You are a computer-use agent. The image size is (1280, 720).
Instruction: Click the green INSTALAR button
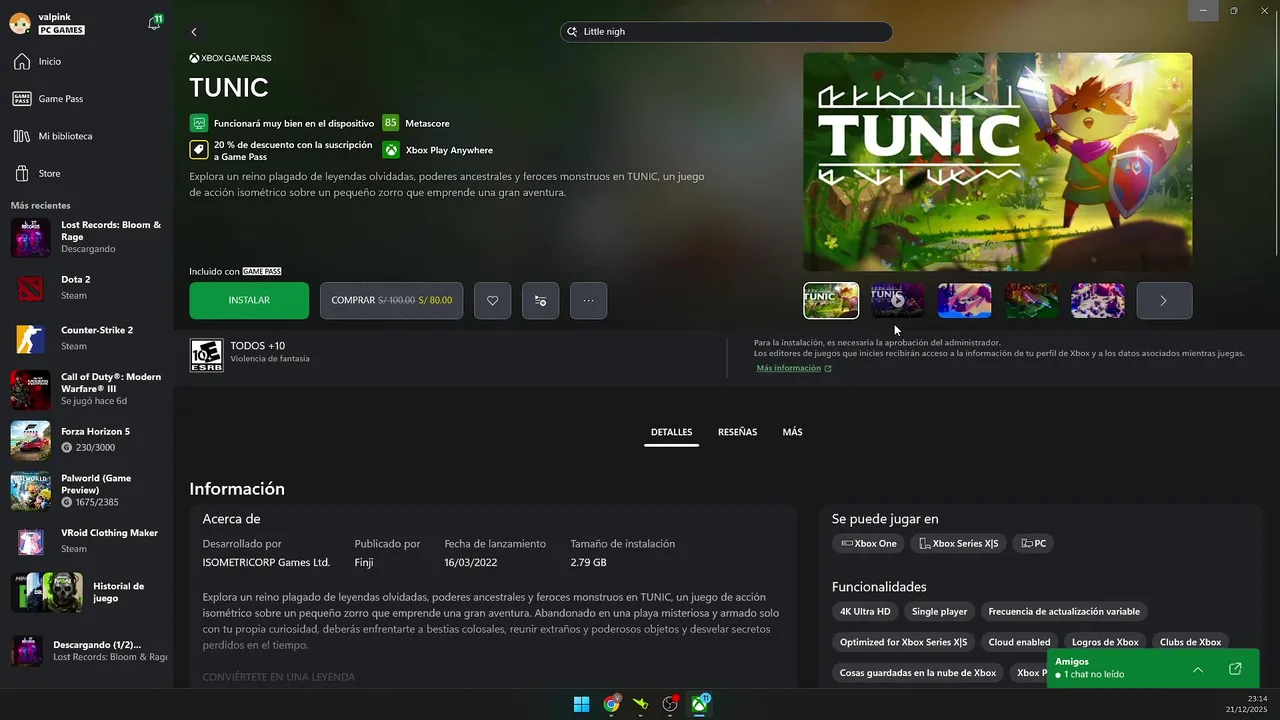249,300
